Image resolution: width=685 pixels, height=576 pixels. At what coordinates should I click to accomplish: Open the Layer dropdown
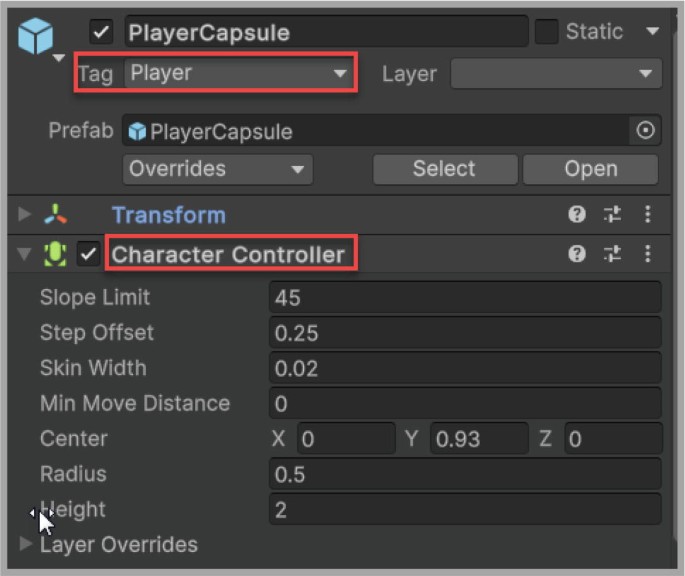point(555,73)
